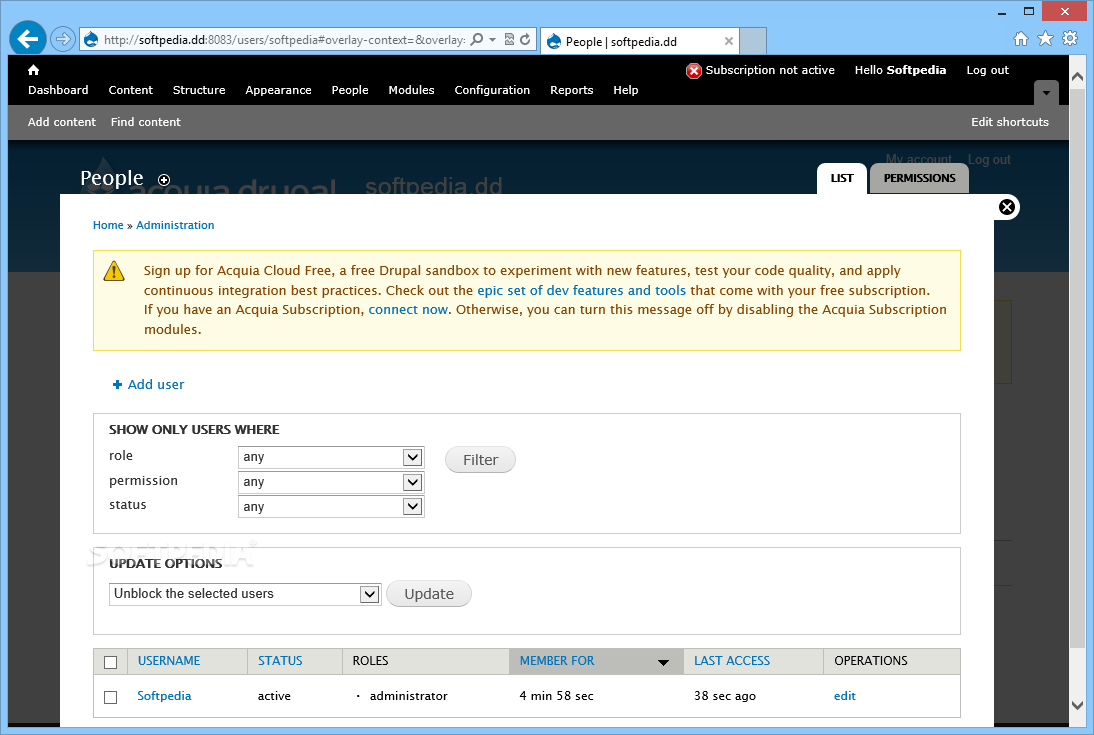Open the Update options dropdown

click(x=245, y=594)
